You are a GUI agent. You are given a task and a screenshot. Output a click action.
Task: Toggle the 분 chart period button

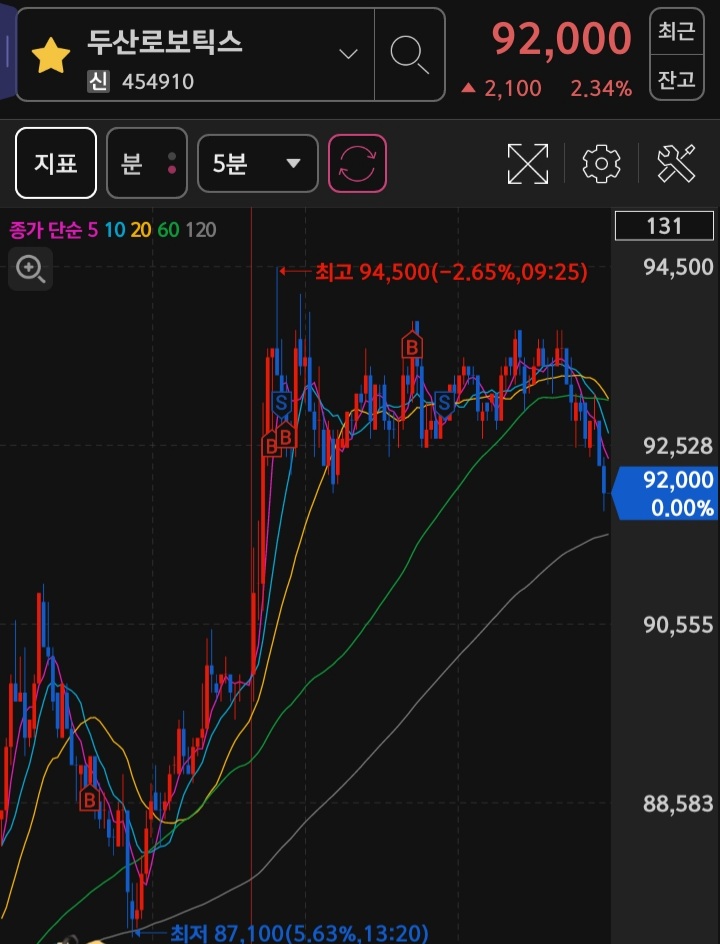pyautogui.click(x=147, y=163)
